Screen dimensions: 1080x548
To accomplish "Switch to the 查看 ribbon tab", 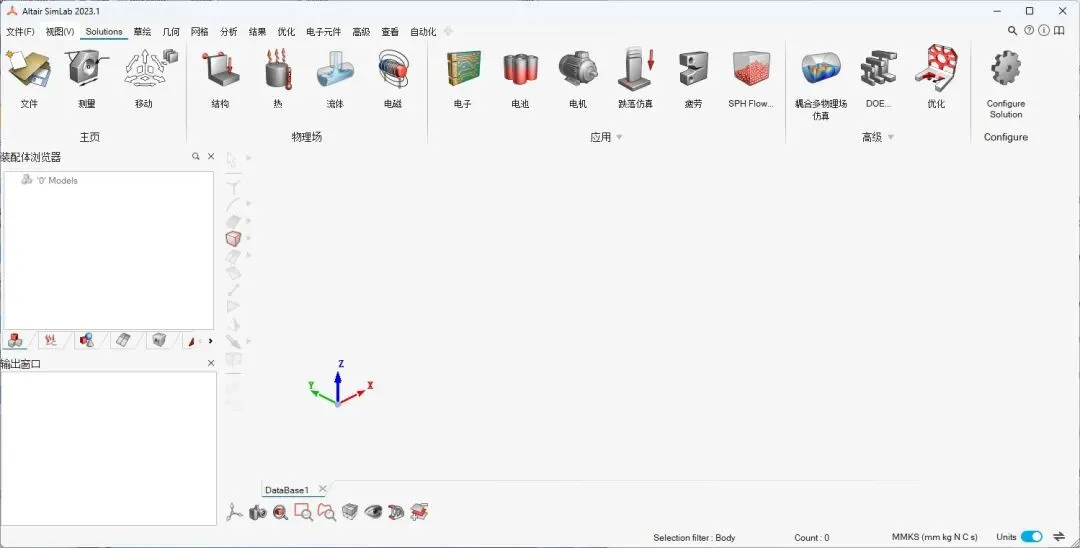I will 390,32.
